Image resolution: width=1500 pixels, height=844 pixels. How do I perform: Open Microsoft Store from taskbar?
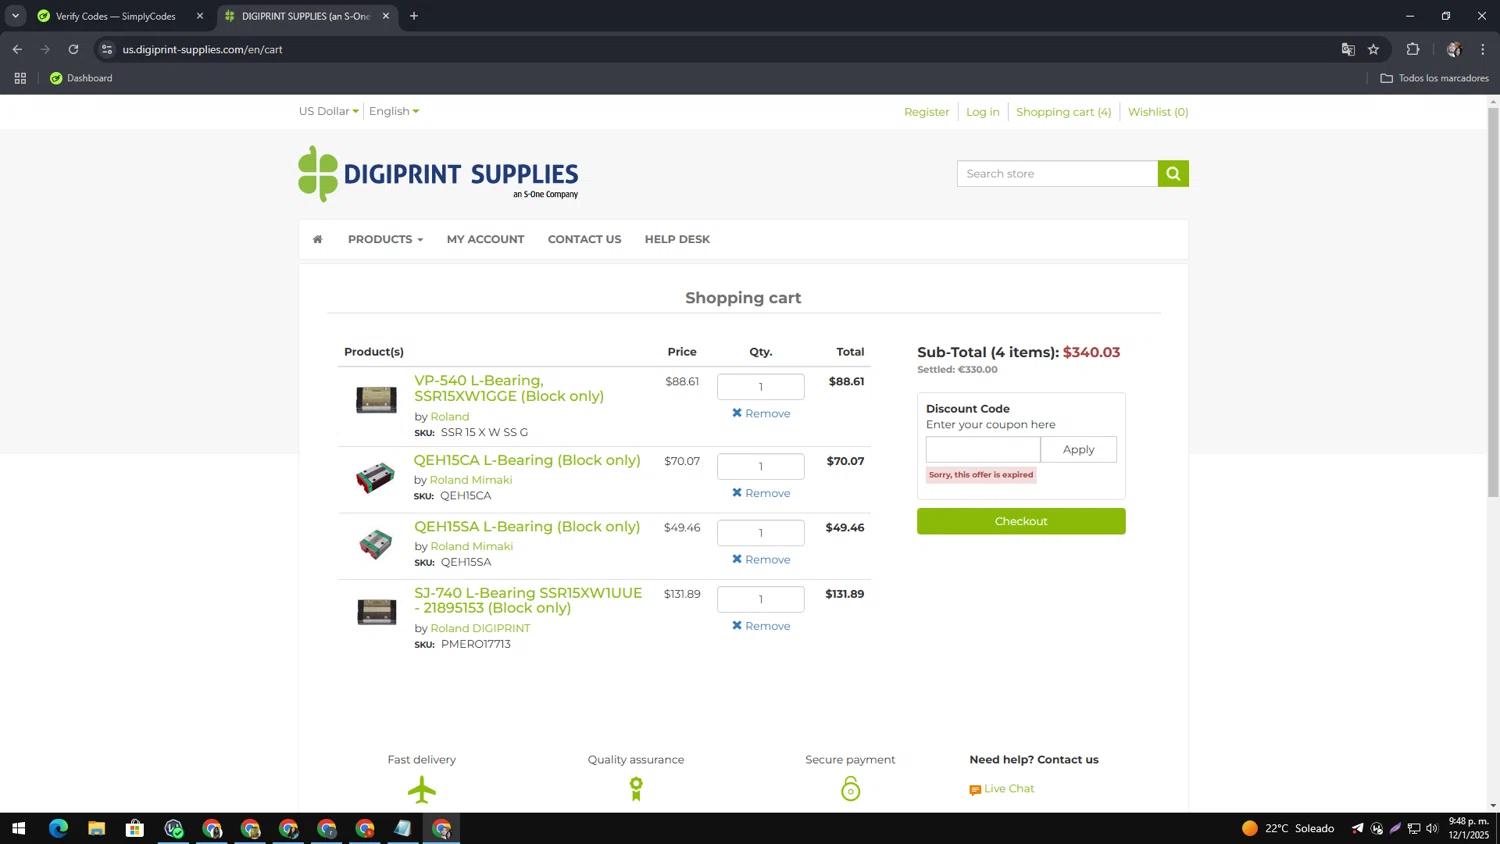(135, 828)
